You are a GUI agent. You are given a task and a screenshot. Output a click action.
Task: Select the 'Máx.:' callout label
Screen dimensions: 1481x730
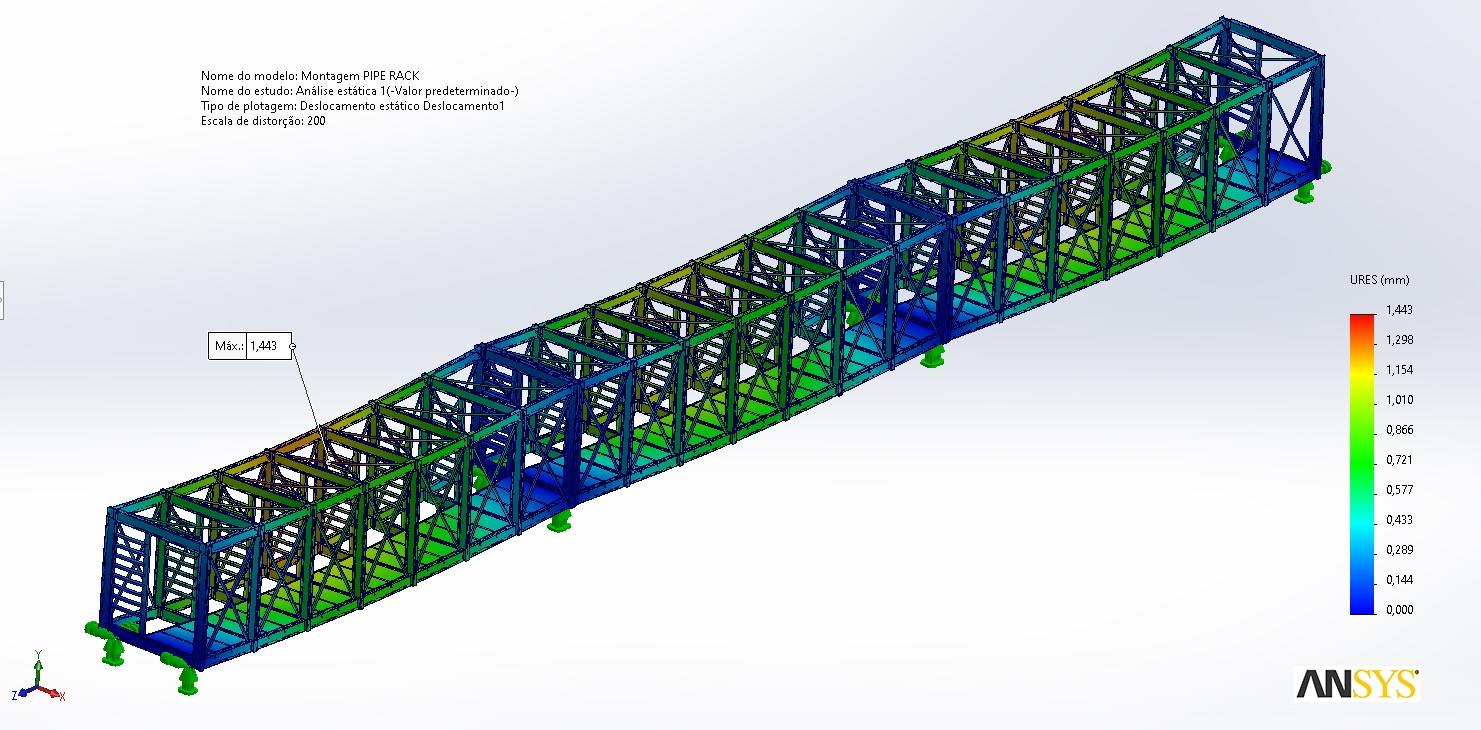[228, 346]
